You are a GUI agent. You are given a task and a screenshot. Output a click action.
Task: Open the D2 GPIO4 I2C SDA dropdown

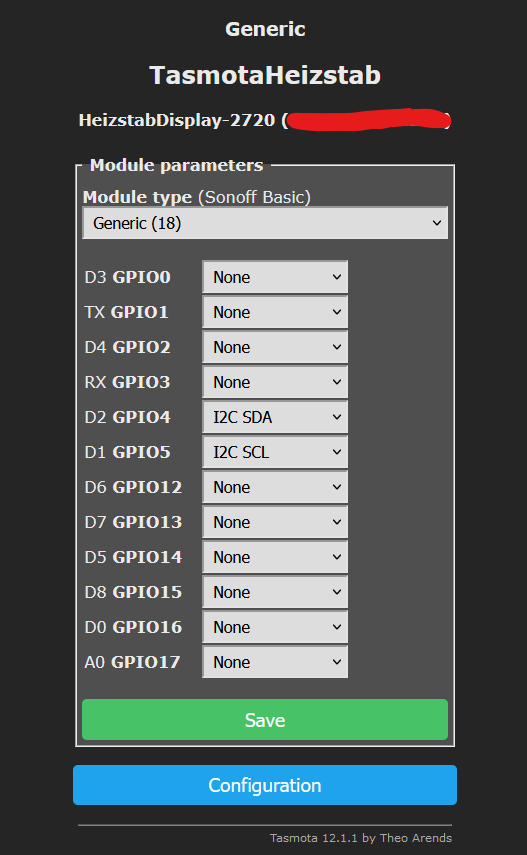click(275, 417)
